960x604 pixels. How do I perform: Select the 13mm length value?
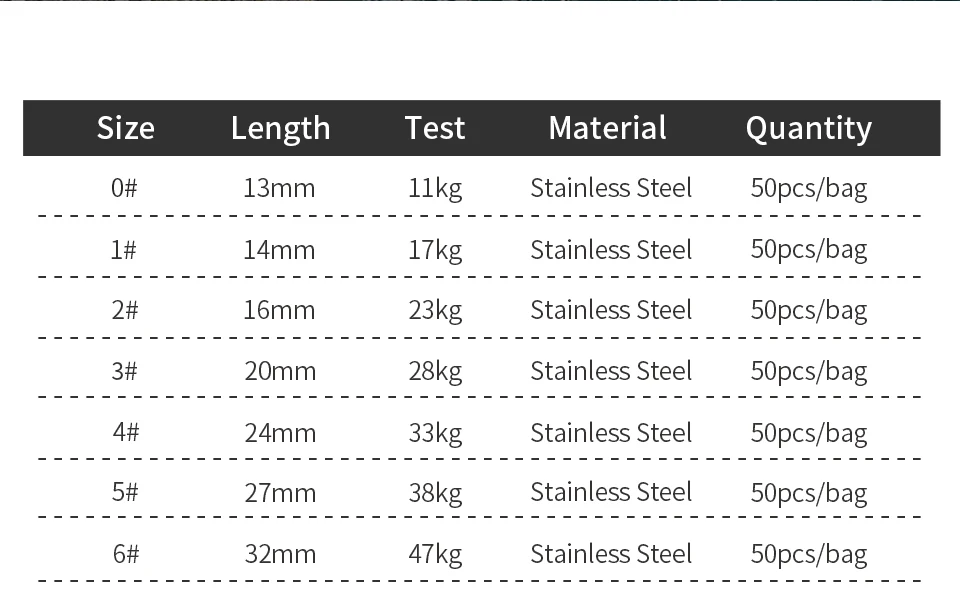point(279,188)
